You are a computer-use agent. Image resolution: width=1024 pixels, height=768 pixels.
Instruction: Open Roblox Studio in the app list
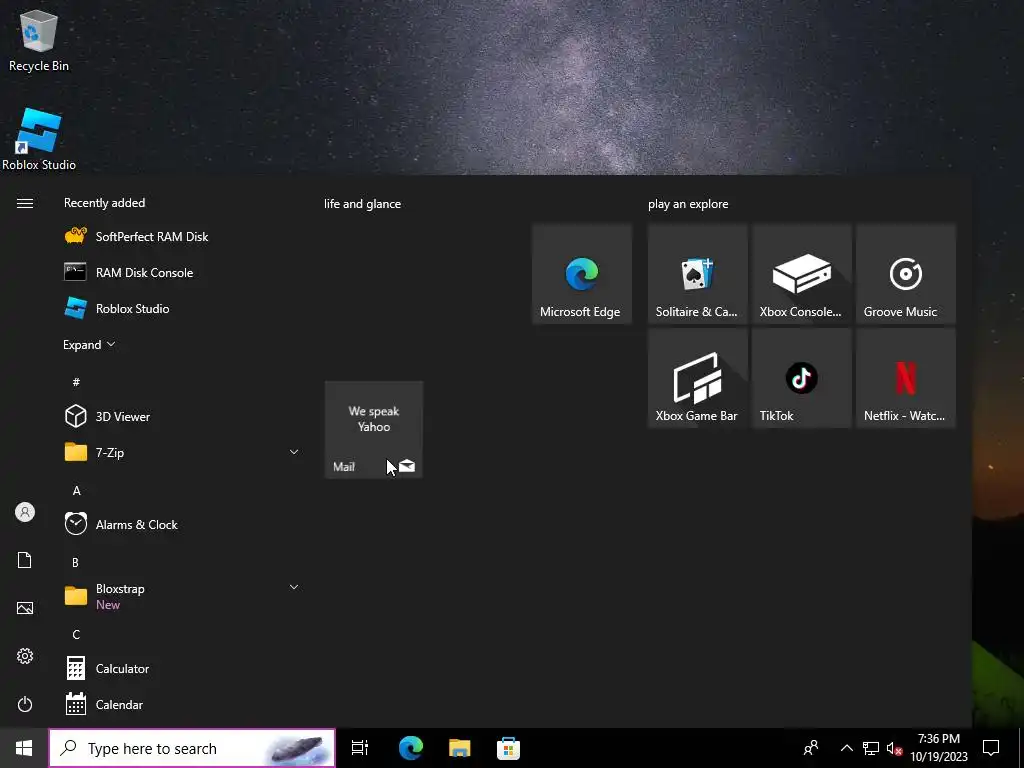[182, 308]
